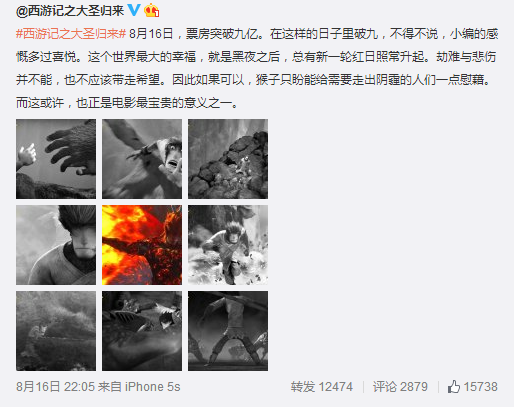The width and height of the screenshot is (515, 407).
Task: Open the rocky cliff thumbnail
Action: coord(228,159)
